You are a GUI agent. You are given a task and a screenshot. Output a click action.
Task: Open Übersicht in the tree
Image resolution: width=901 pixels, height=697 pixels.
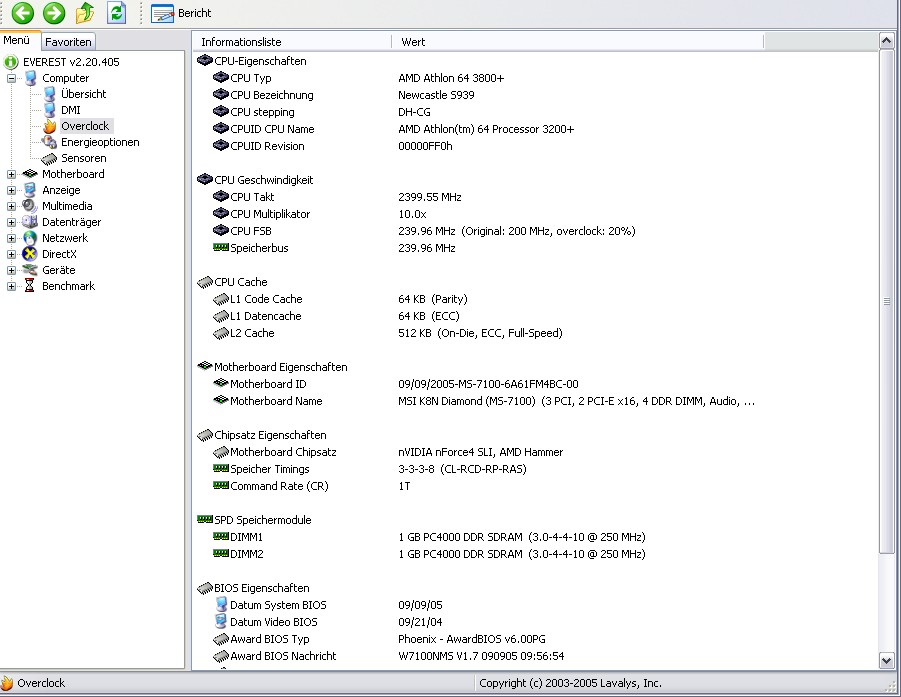[x=83, y=94]
